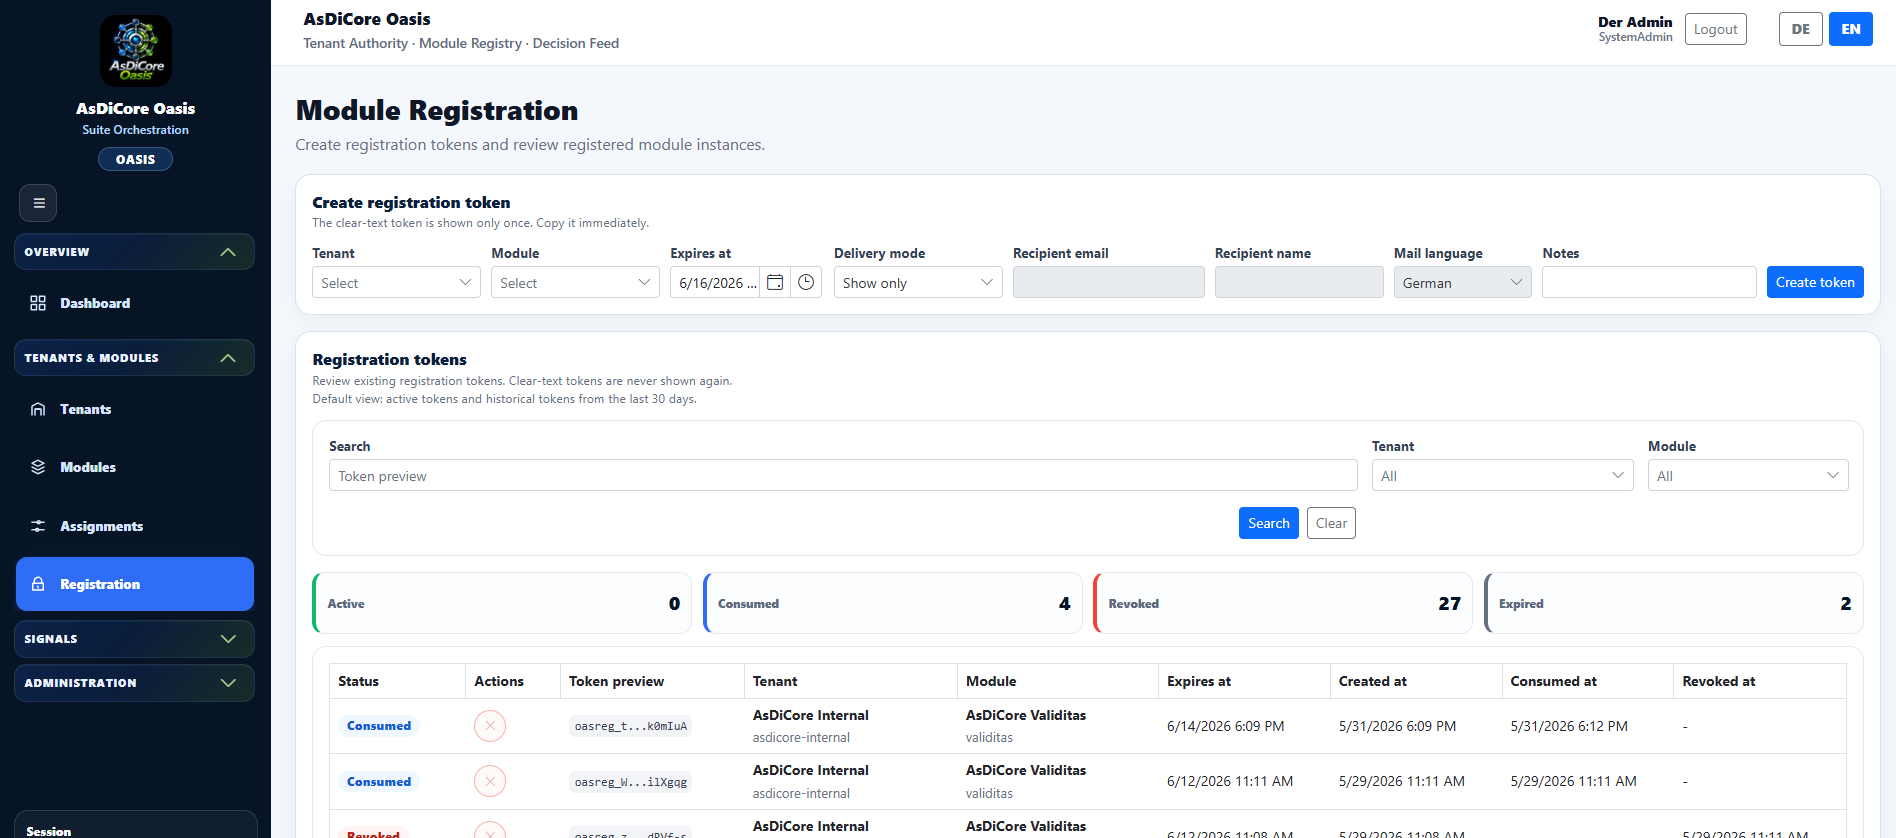This screenshot has height=838, width=1896.
Task: Open the Tenant dropdown in token form
Action: pos(396,283)
